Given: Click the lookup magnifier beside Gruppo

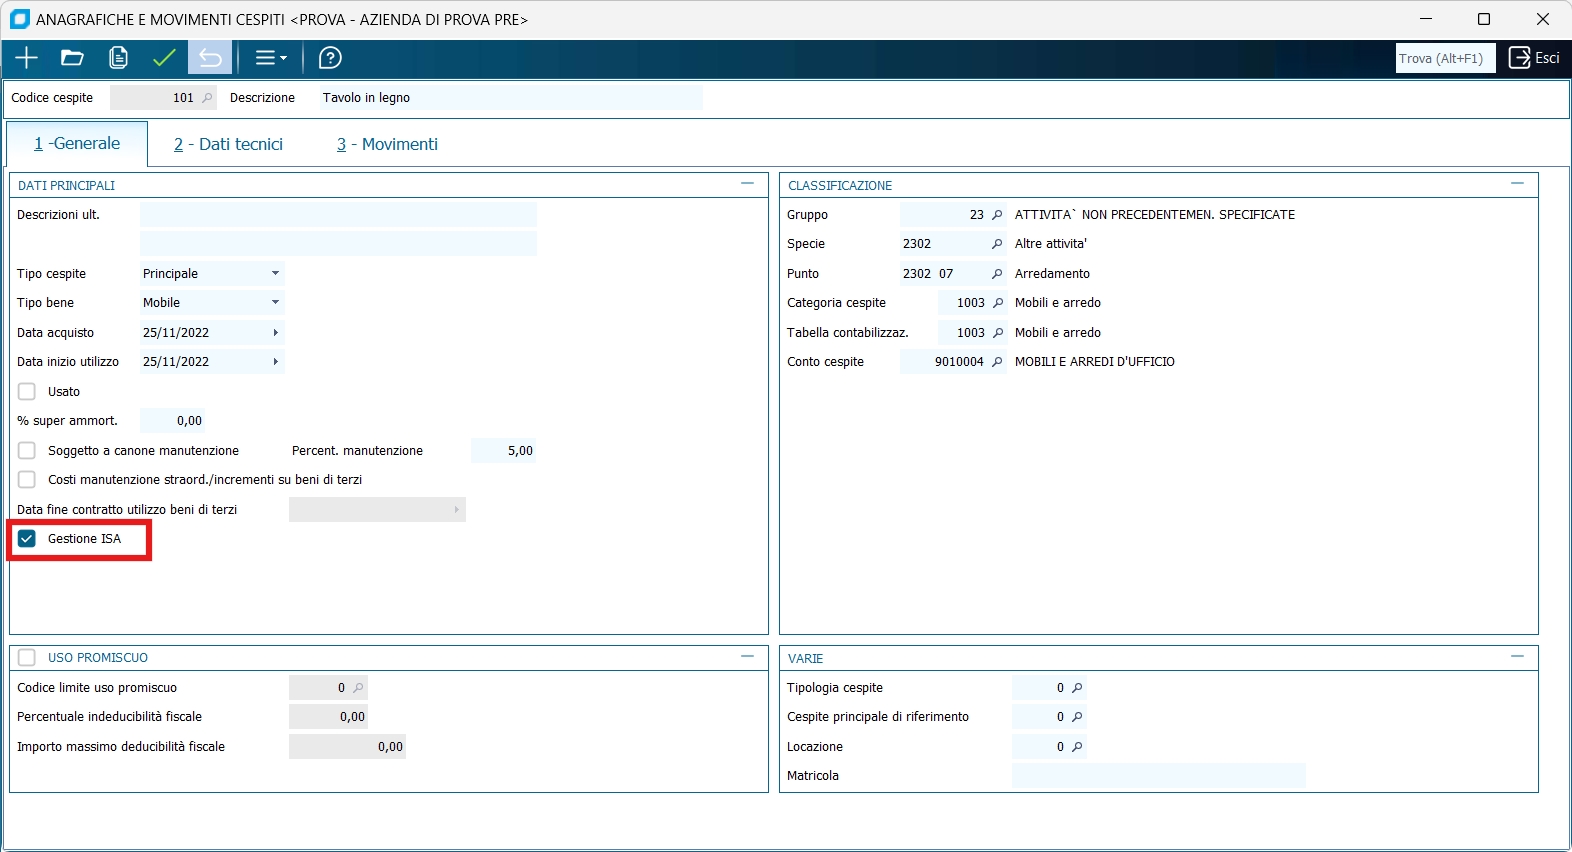Looking at the screenshot, I should pos(997,215).
